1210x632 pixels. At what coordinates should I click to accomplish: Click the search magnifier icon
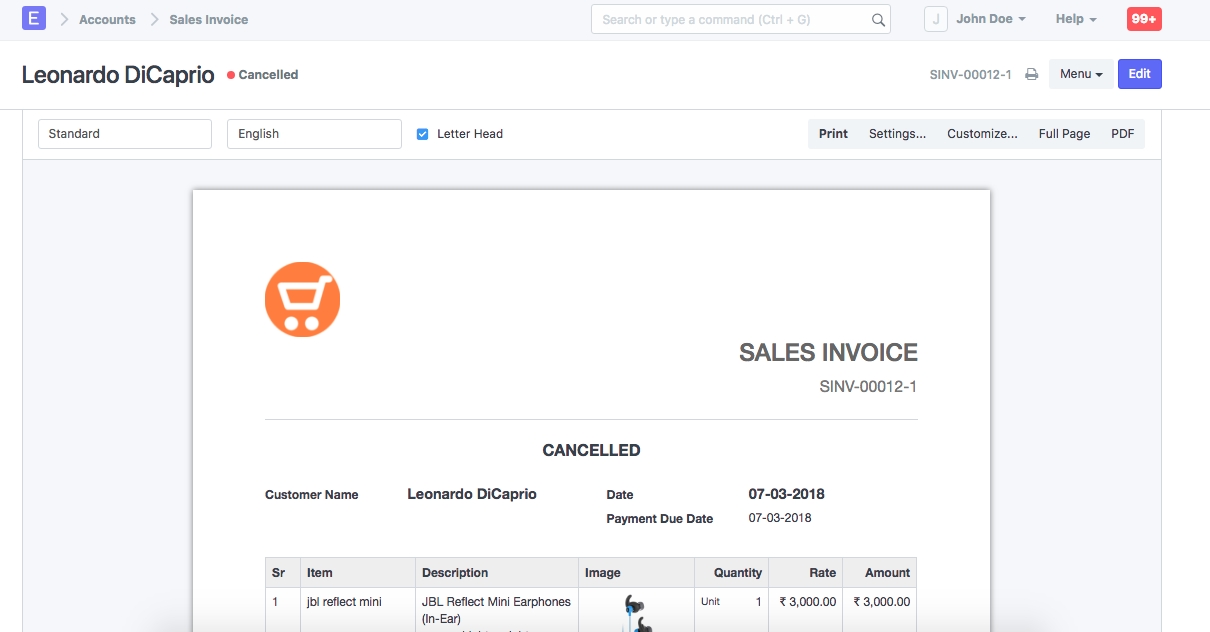(x=877, y=20)
